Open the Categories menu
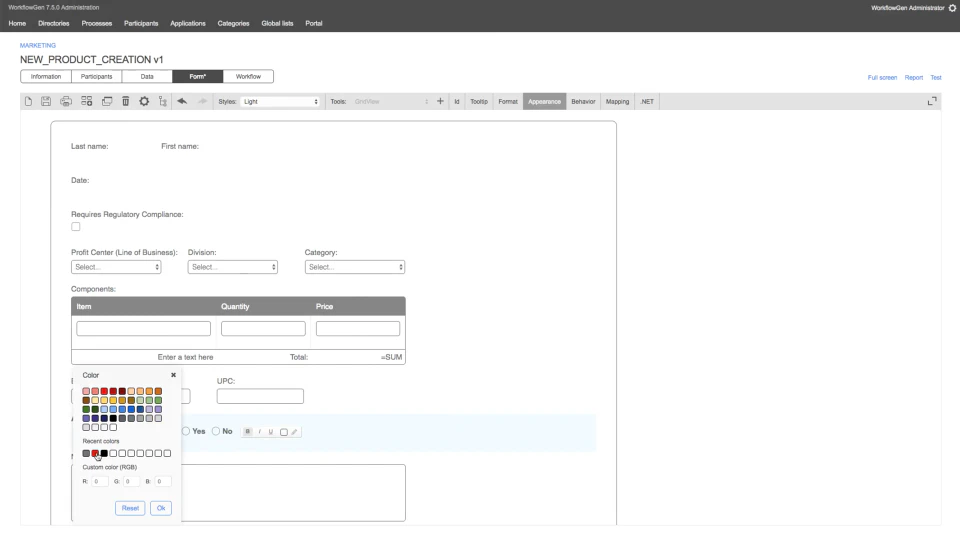 233,23
